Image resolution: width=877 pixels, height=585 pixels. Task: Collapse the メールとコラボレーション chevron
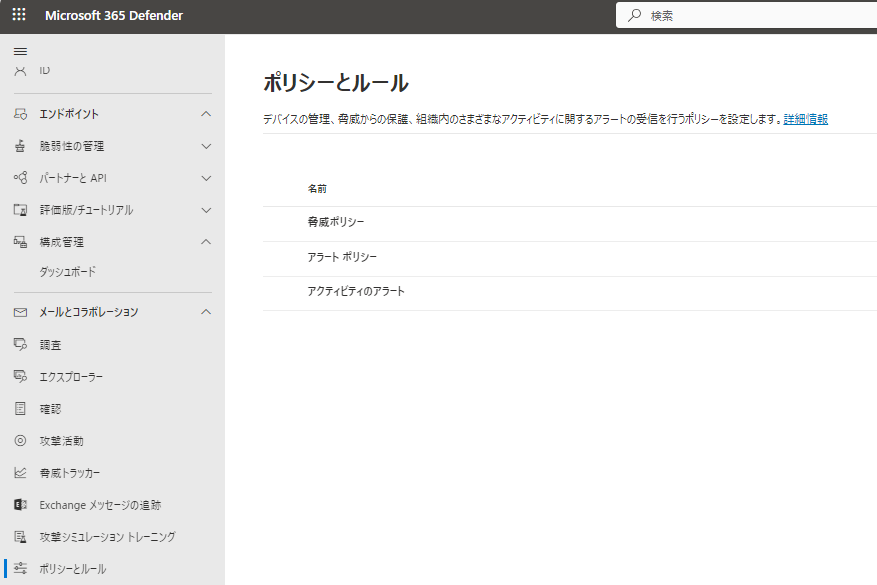206,312
